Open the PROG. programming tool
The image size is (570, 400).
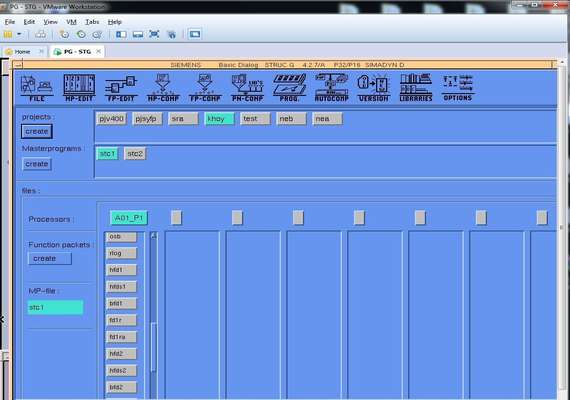pyautogui.click(x=289, y=88)
